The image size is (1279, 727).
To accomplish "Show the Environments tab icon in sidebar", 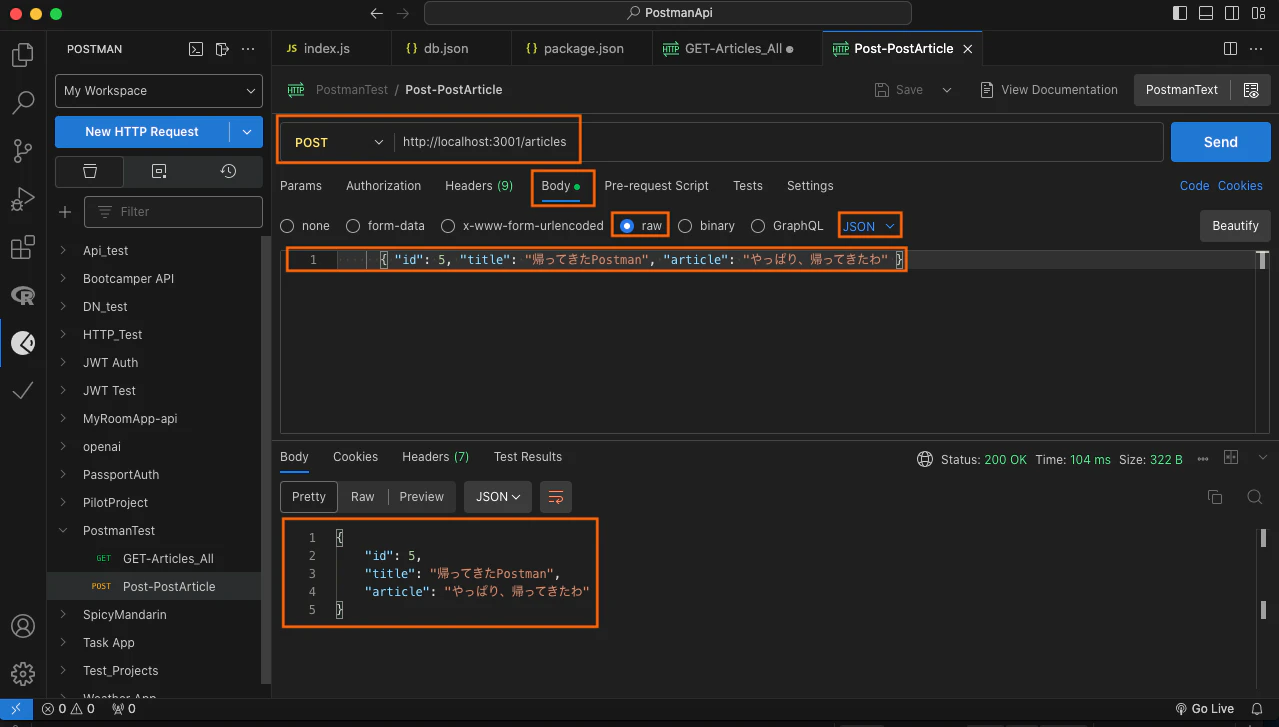I will coord(159,171).
